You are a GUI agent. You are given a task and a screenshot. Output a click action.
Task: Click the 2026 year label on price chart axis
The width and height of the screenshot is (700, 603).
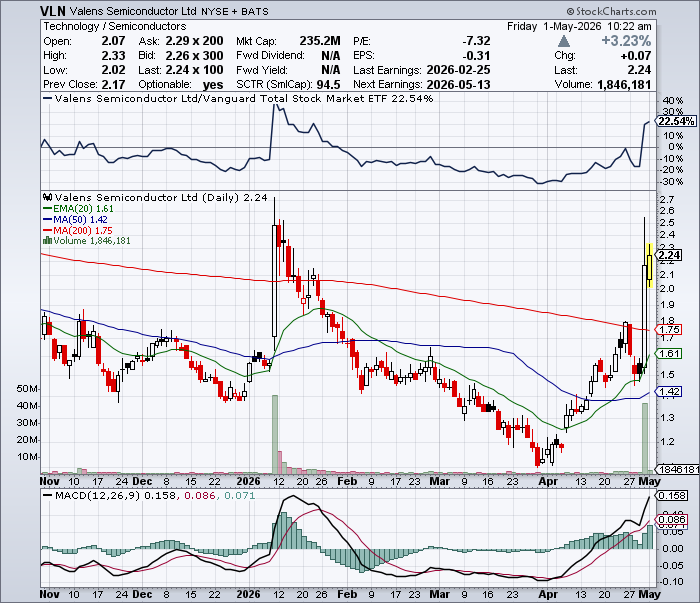248,482
